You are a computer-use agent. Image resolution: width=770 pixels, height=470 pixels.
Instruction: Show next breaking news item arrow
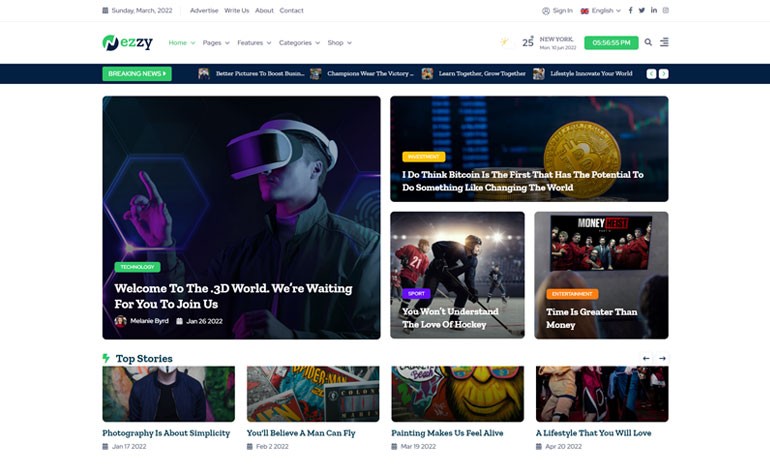pyautogui.click(x=663, y=74)
